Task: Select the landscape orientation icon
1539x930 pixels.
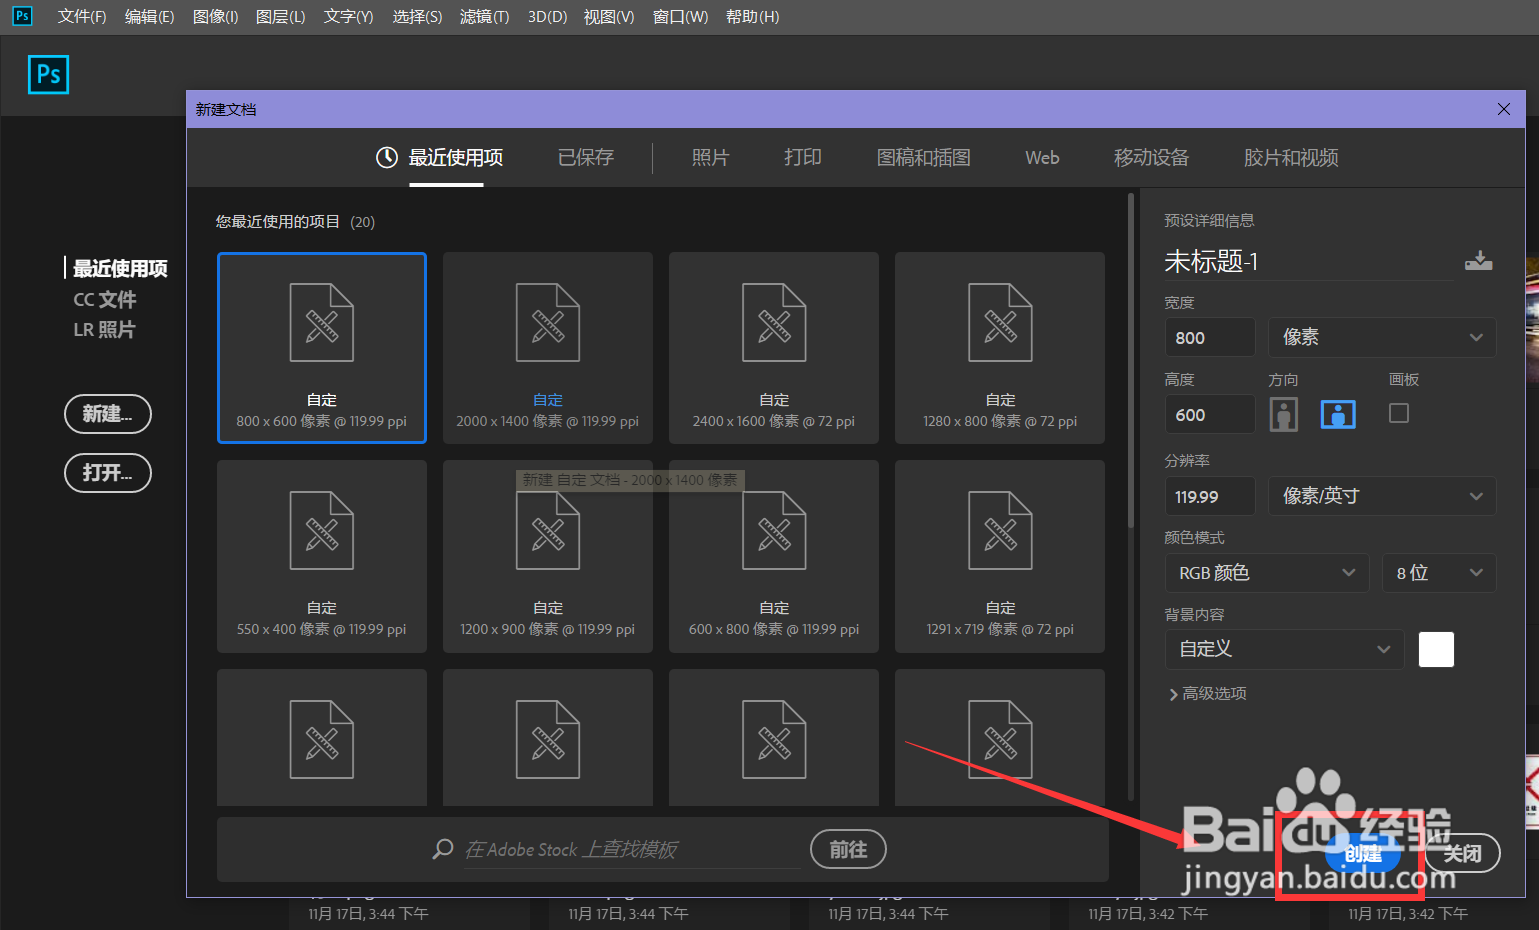Action: click(x=1338, y=414)
